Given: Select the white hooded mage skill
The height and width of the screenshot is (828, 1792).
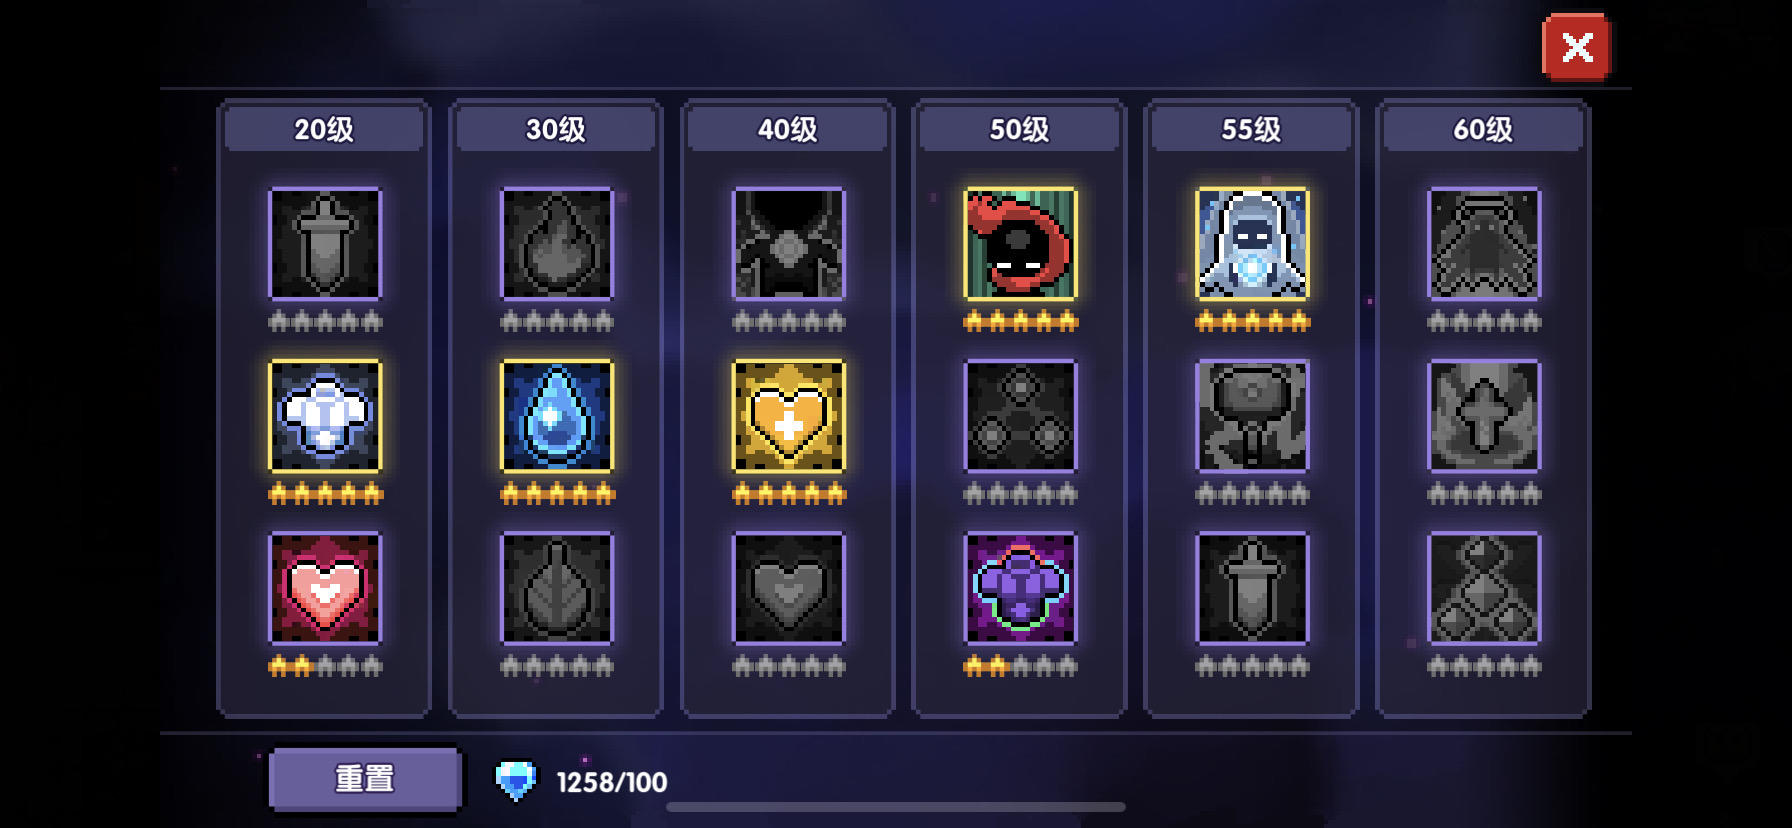Looking at the screenshot, I should tap(1252, 243).
